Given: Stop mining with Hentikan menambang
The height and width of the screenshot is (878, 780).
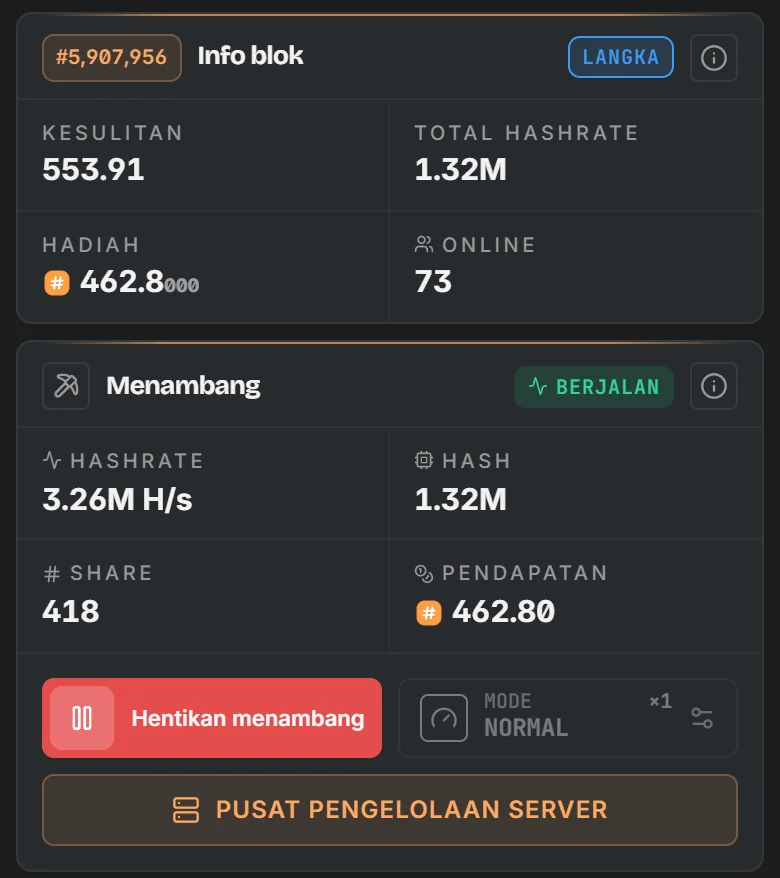Looking at the screenshot, I should pos(212,718).
